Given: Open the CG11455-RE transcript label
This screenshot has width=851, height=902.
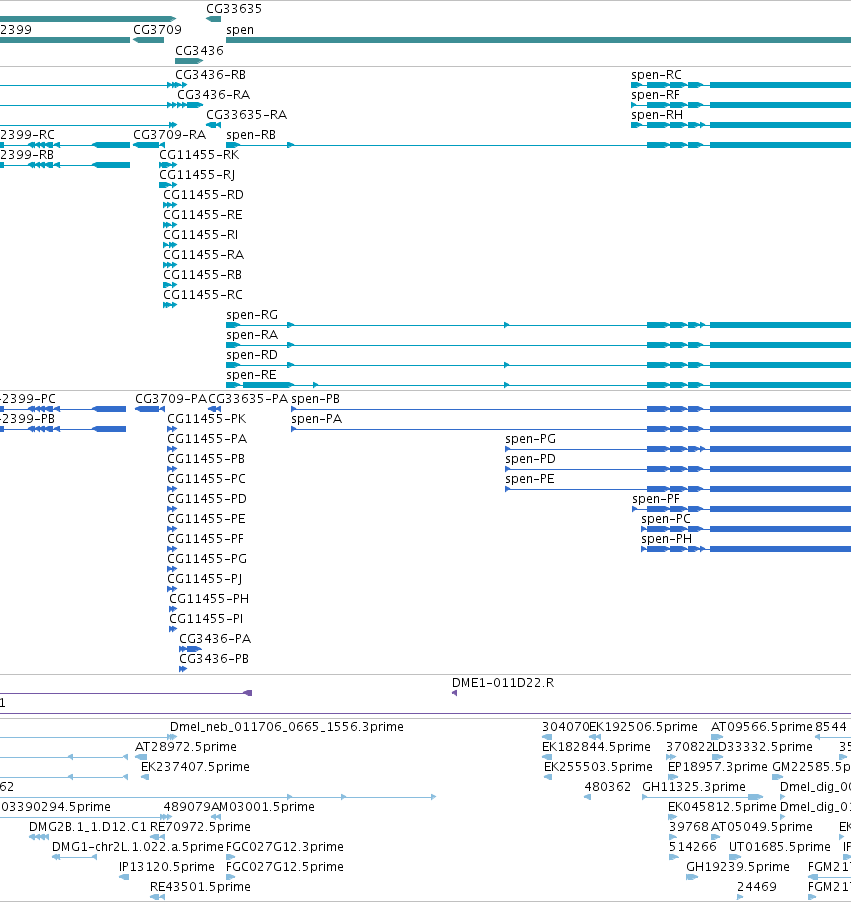Looking at the screenshot, I should [203, 215].
